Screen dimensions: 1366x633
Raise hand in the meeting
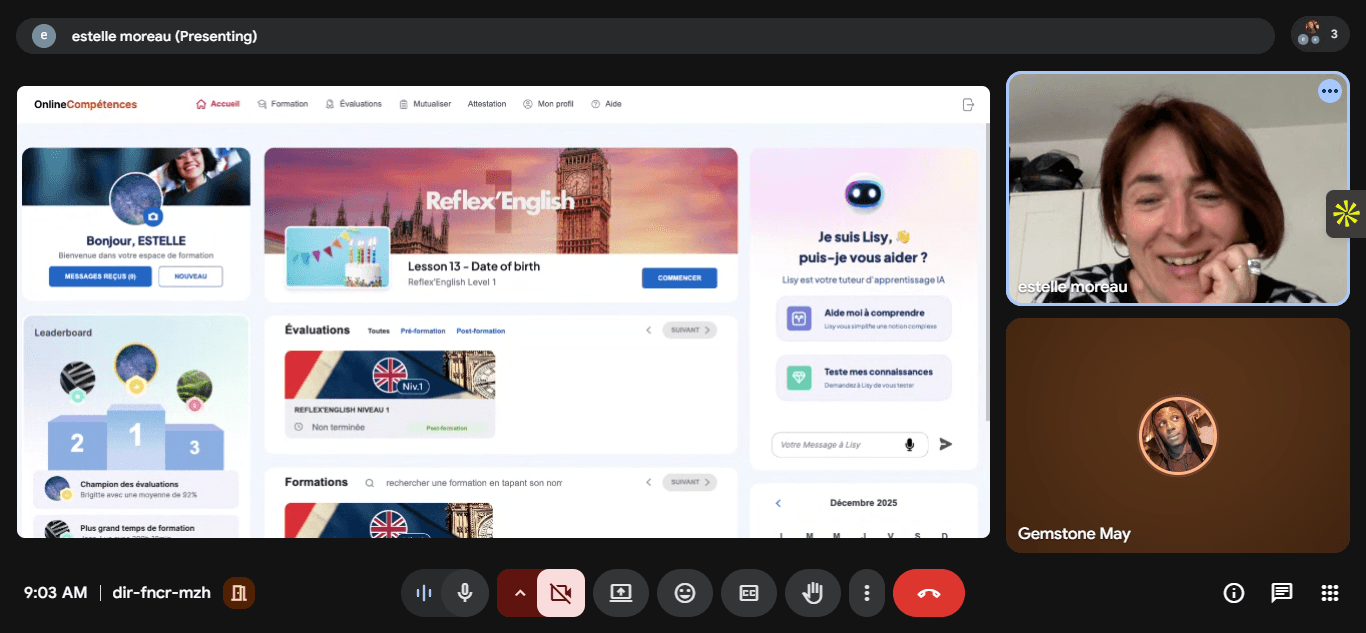[813, 593]
